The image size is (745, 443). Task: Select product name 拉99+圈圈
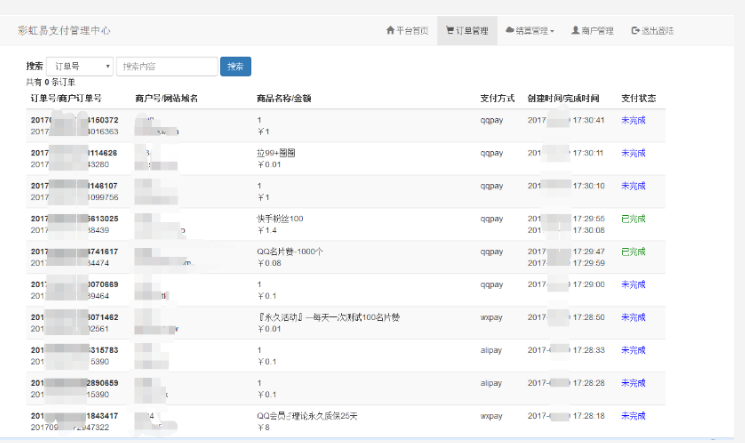click(276, 153)
